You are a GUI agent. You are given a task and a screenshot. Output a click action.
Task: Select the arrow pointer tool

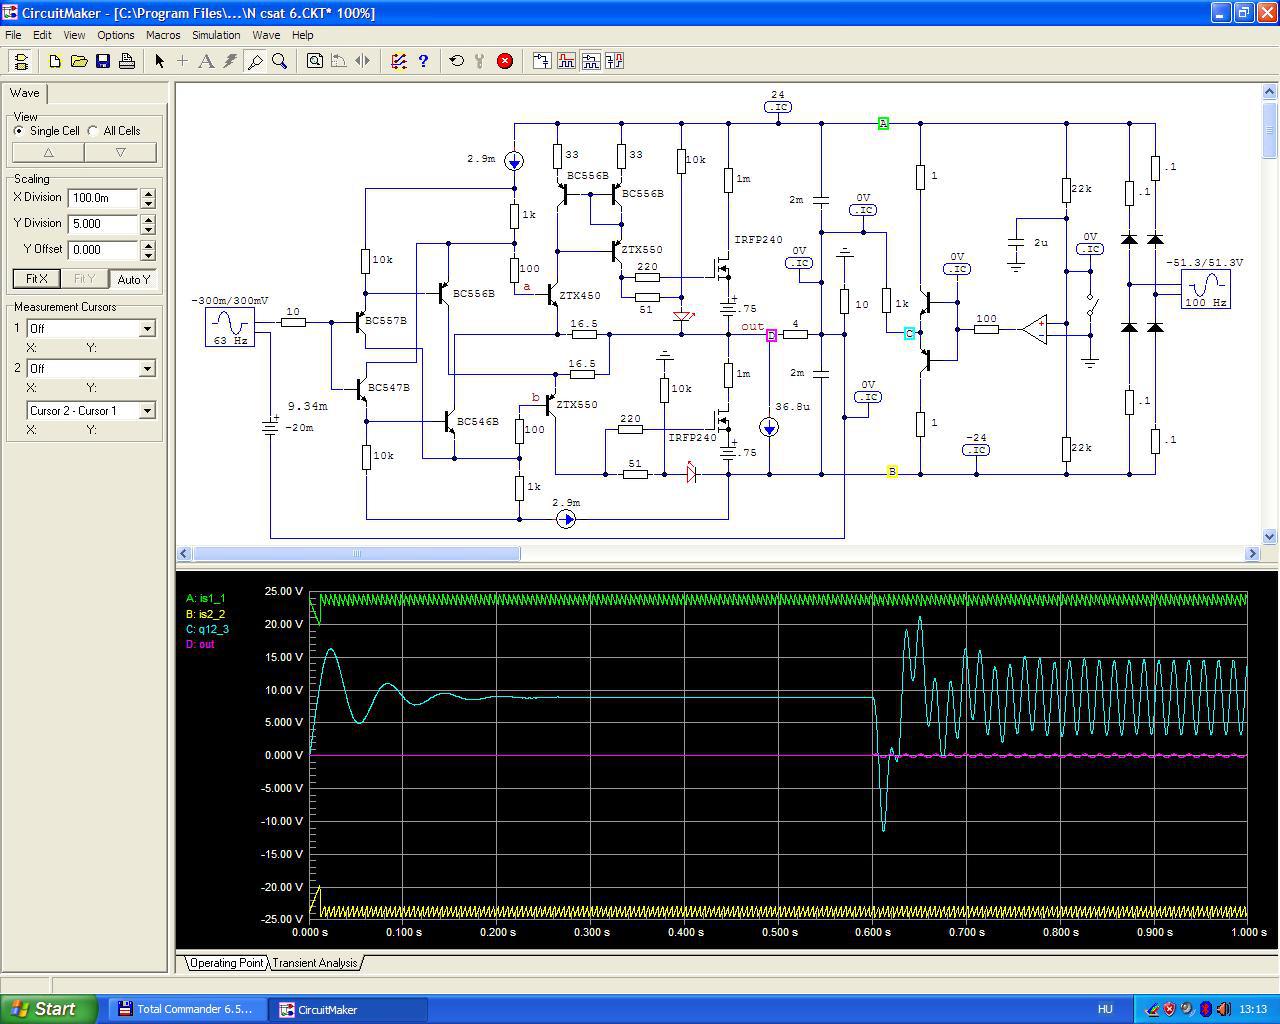tap(159, 61)
